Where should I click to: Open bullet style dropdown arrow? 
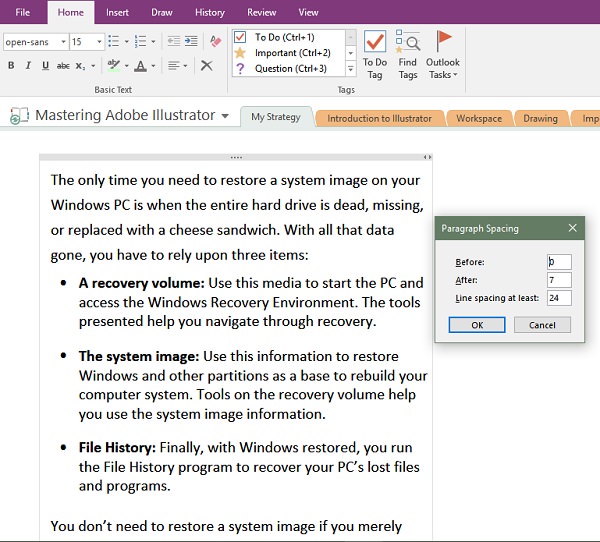coord(126,41)
